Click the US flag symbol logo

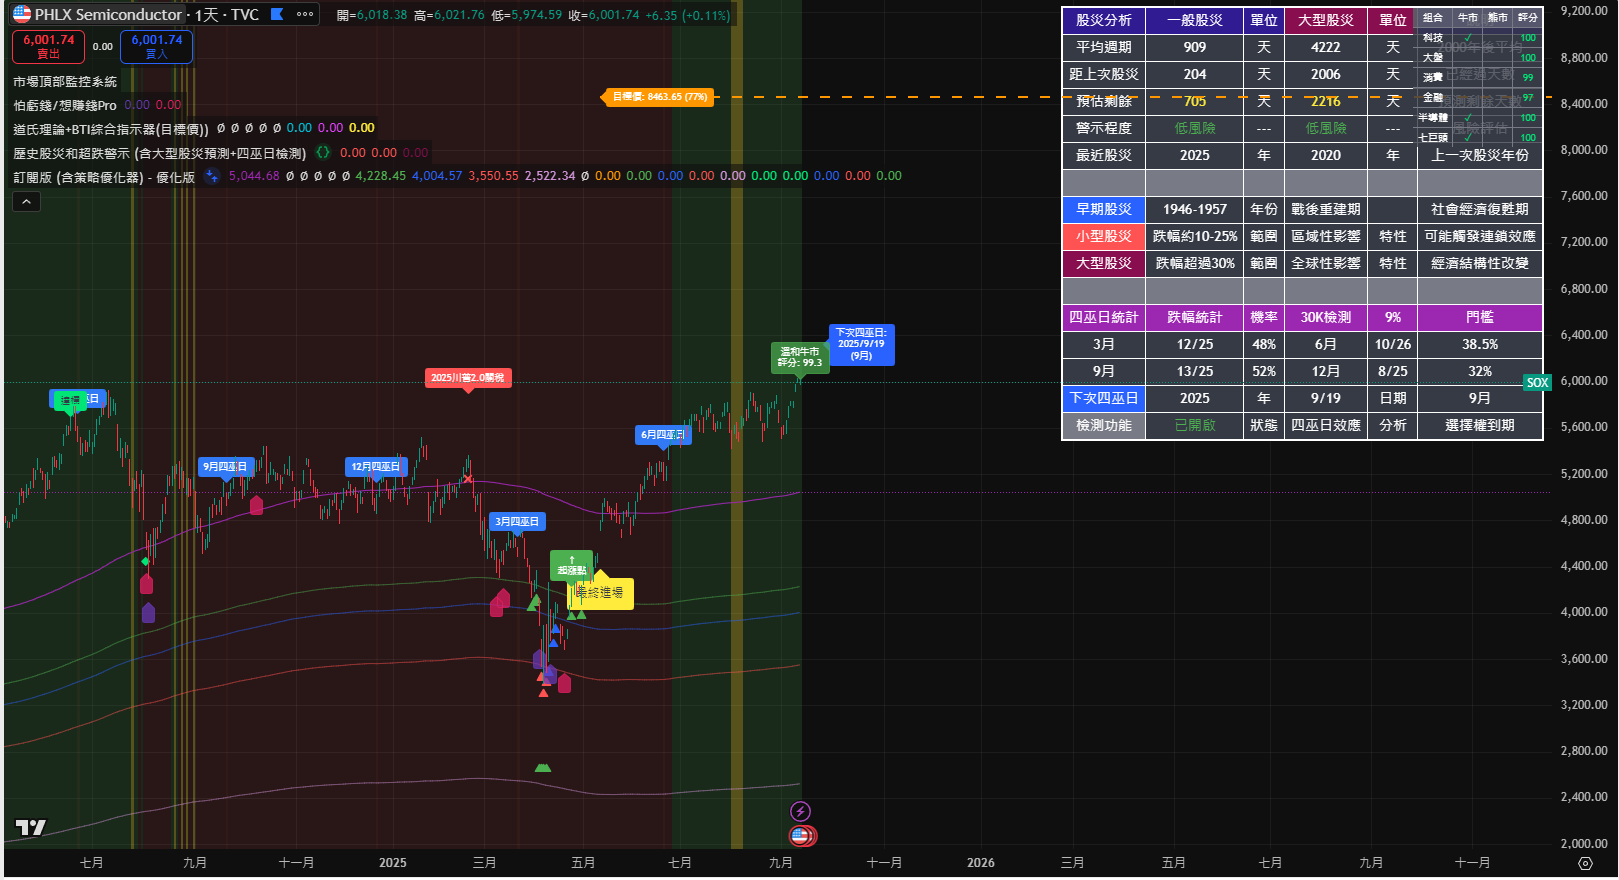[x=22, y=14]
